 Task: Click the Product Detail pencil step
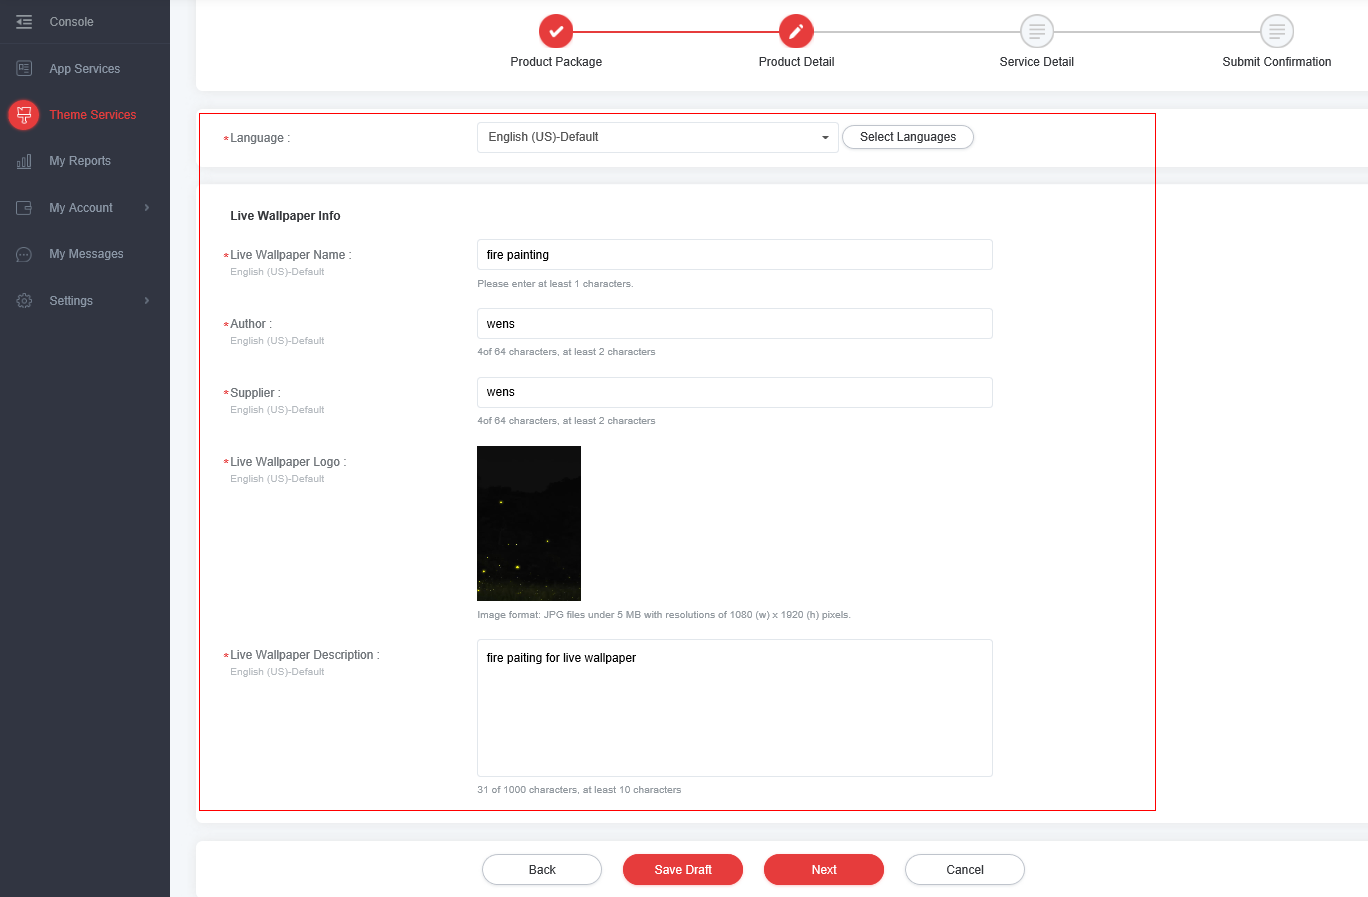pyautogui.click(x=796, y=32)
